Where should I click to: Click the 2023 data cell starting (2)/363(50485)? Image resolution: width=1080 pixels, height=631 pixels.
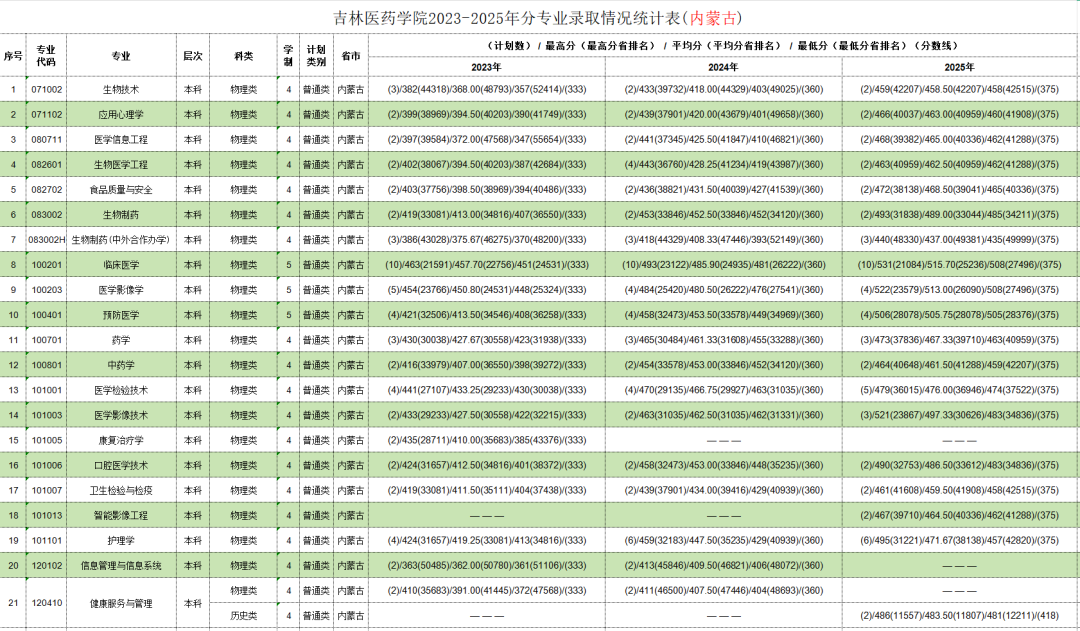pyautogui.click(x=487, y=566)
